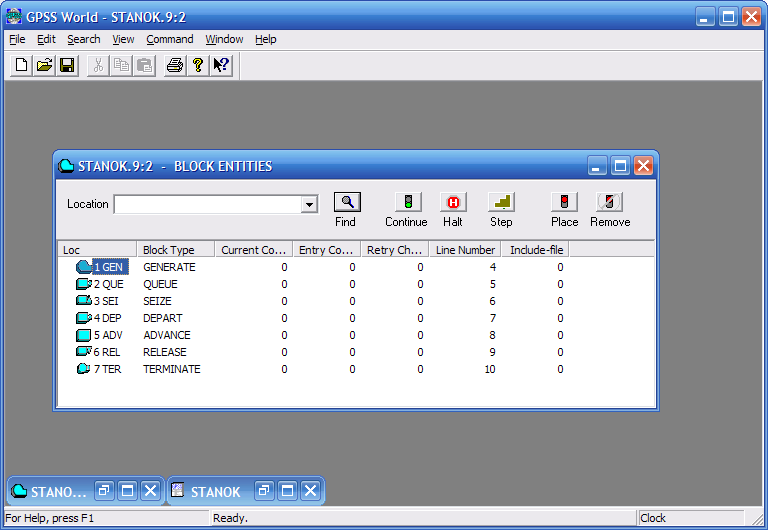Click the Retry Ch... column header
Image resolution: width=768 pixels, height=530 pixels.
pos(395,250)
